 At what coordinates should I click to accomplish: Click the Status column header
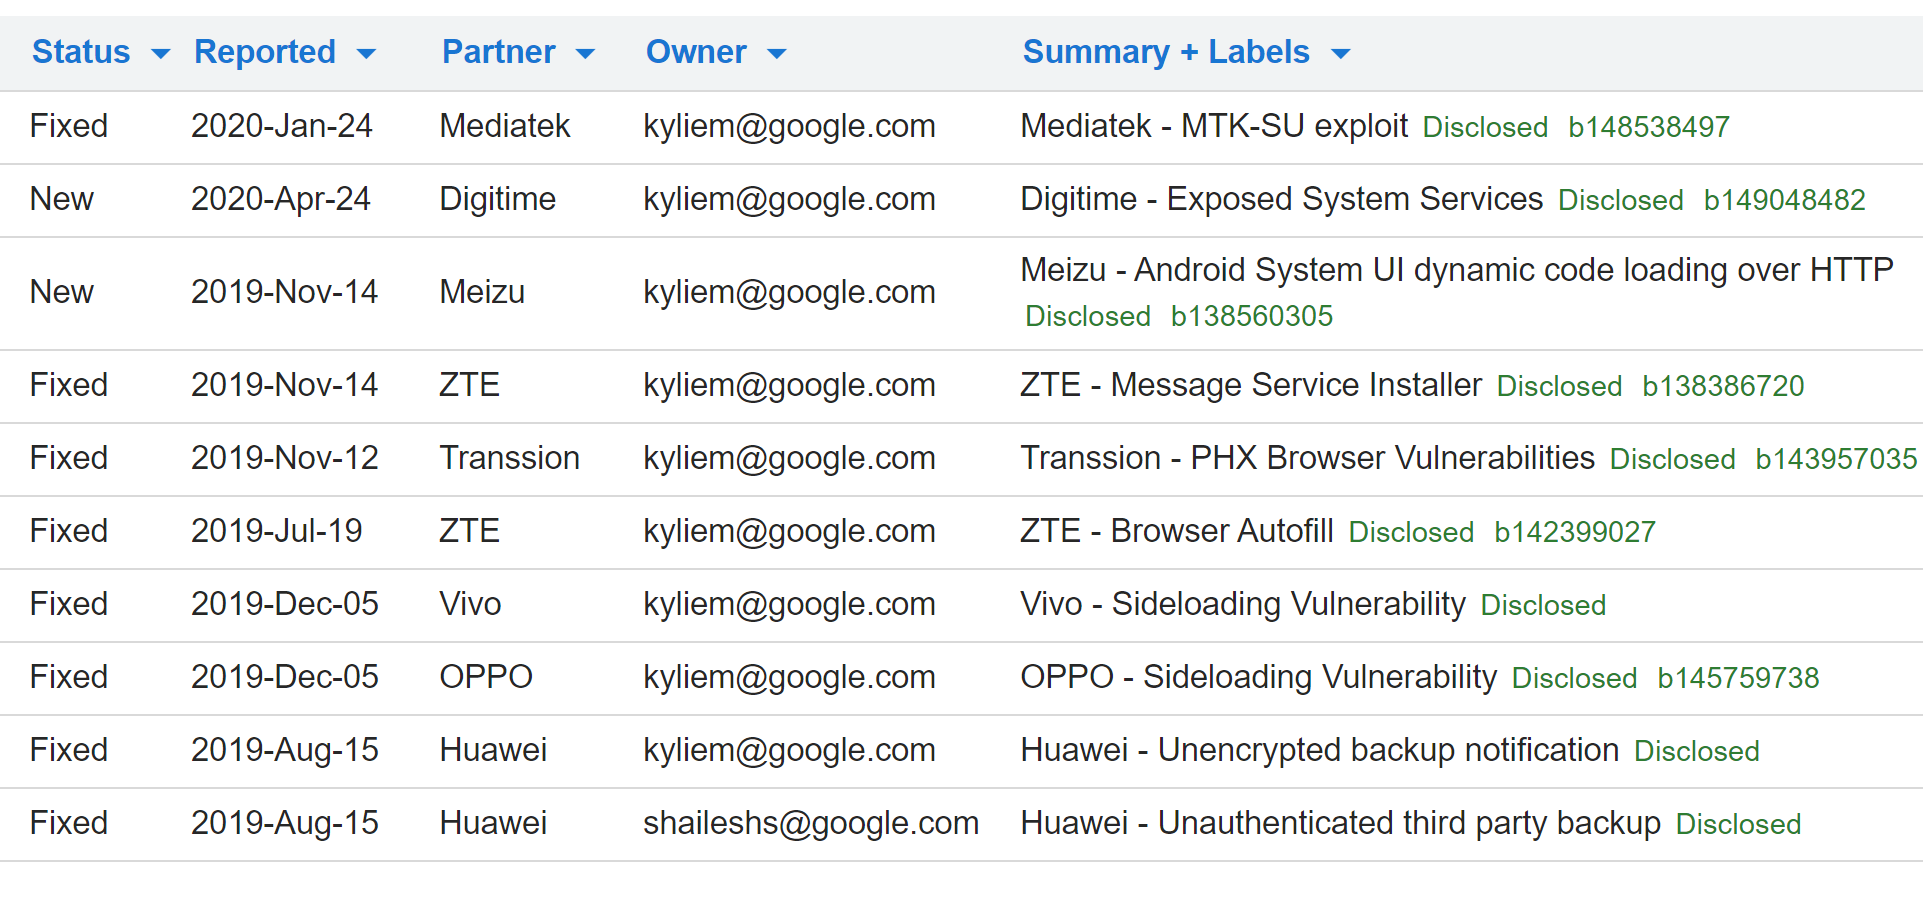coord(81,52)
